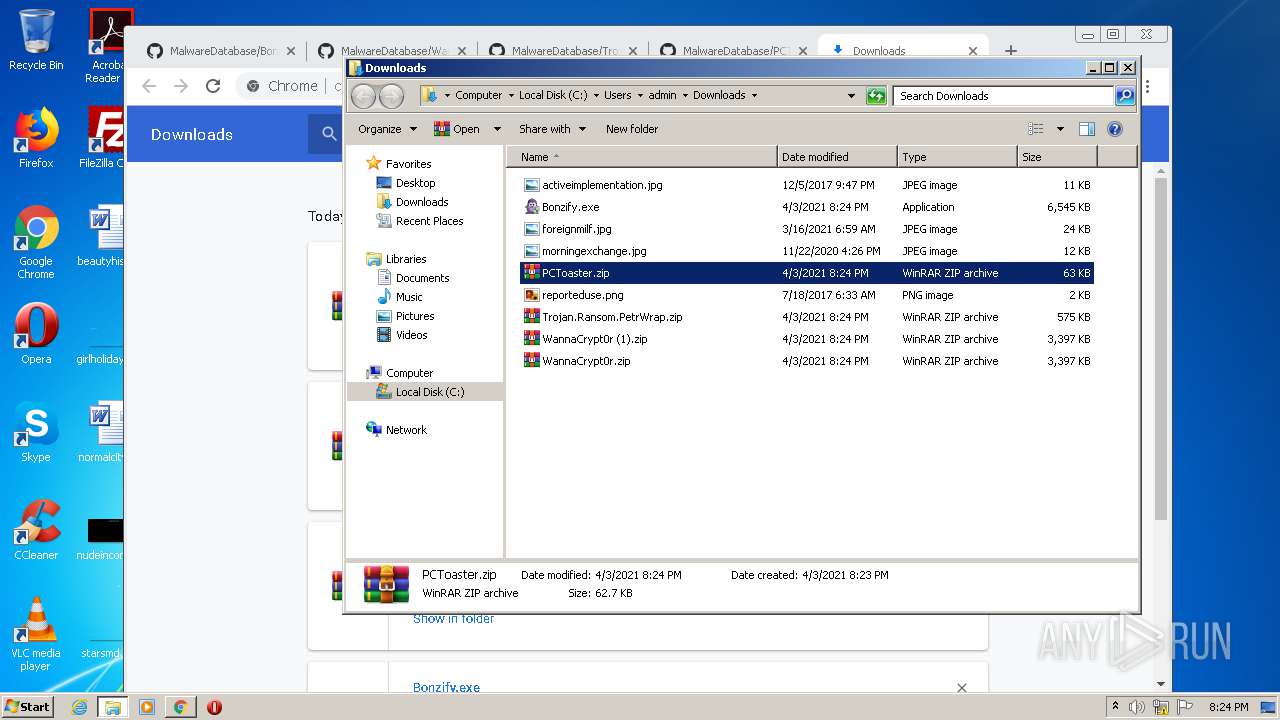The width and height of the screenshot is (1280, 720).
Task: Expand the Local Disk (C:) breadcrumb arrow
Action: point(596,96)
